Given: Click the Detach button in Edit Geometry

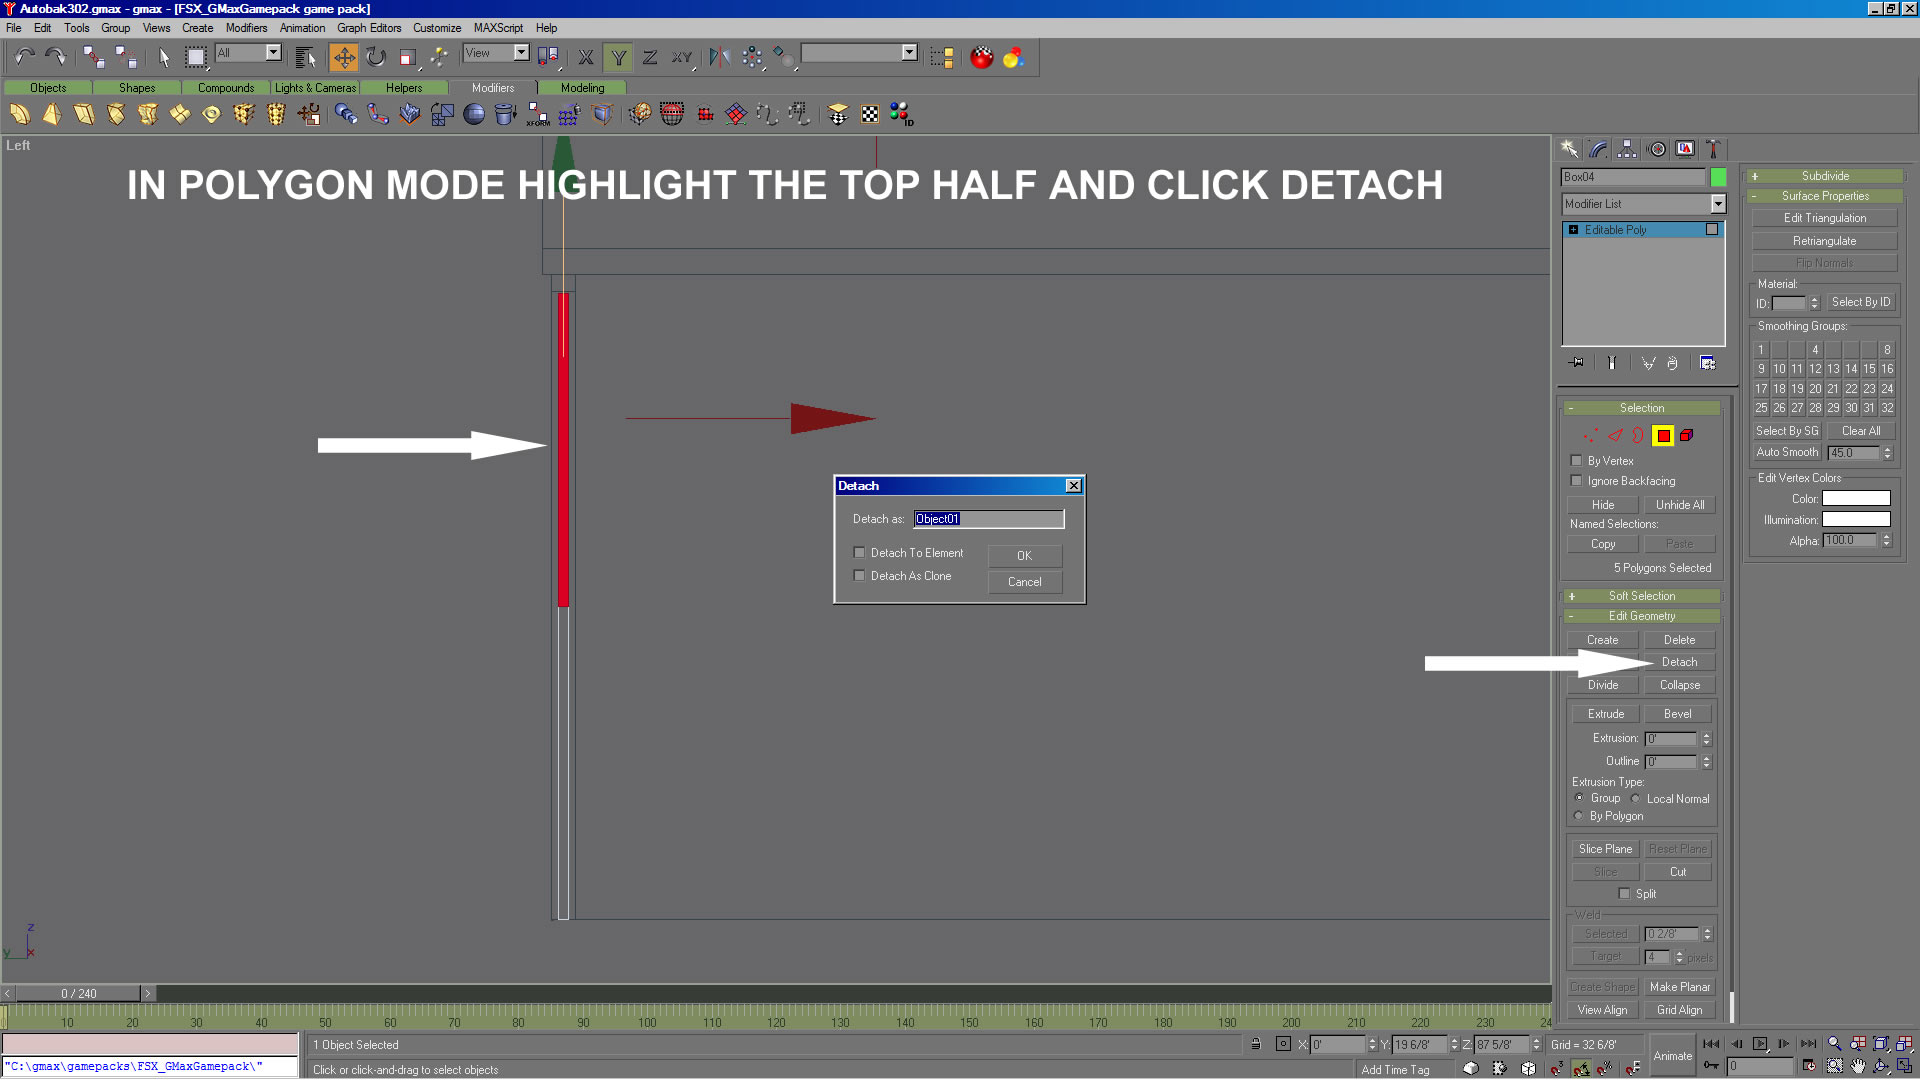Looking at the screenshot, I should click(1679, 662).
